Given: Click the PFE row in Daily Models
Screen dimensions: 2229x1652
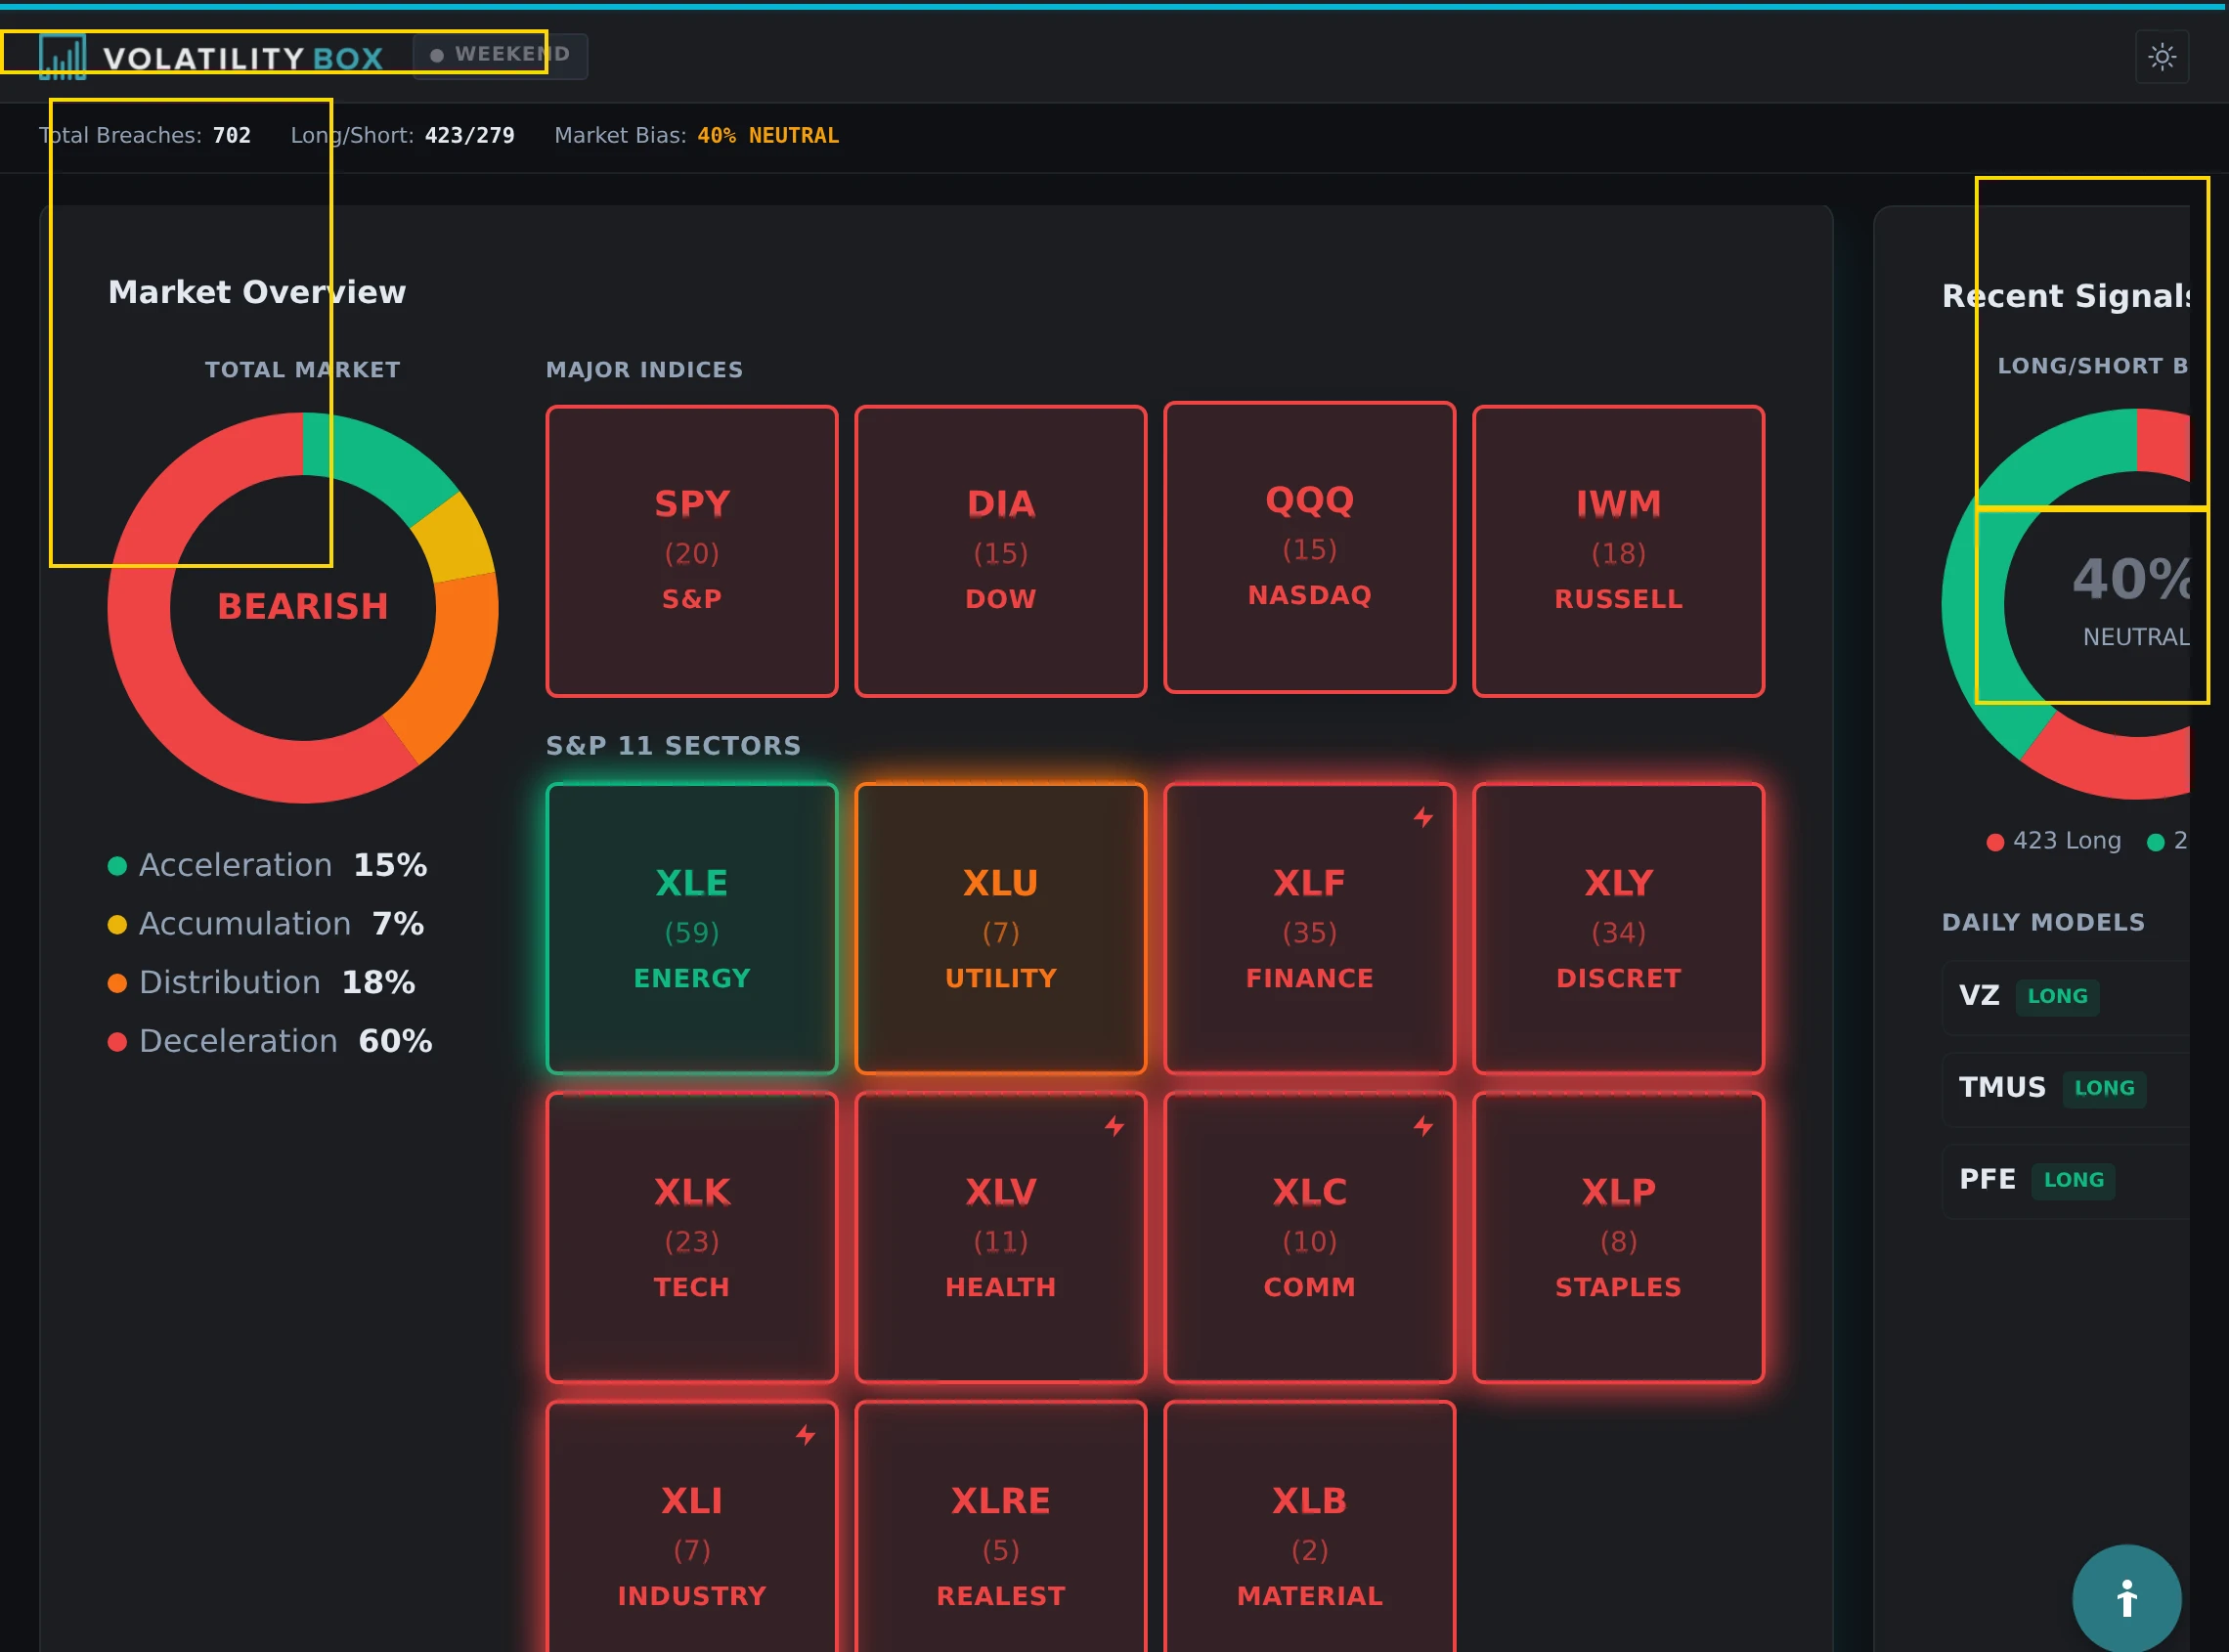Looking at the screenshot, I should coord(2066,1181).
